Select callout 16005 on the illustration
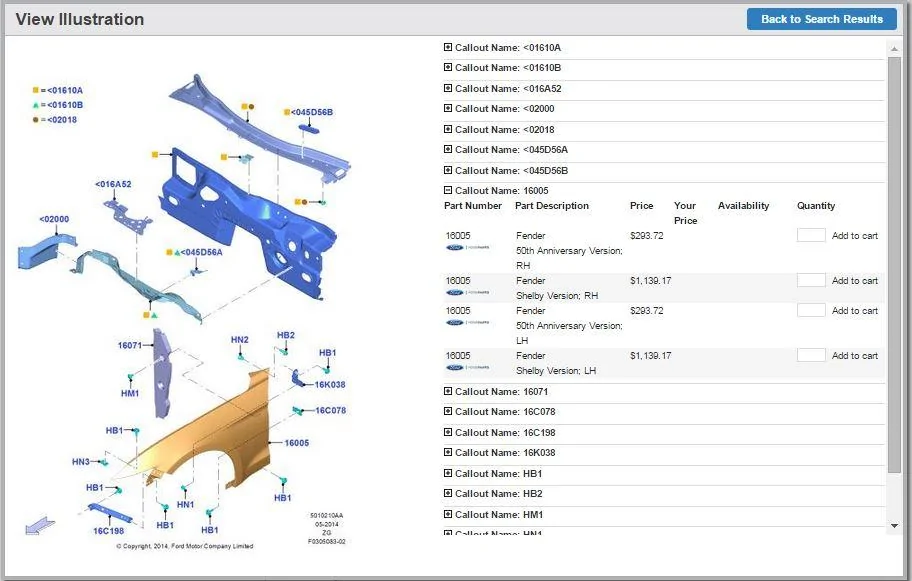The width and height of the screenshot is (912, 581). coord(297,443)
